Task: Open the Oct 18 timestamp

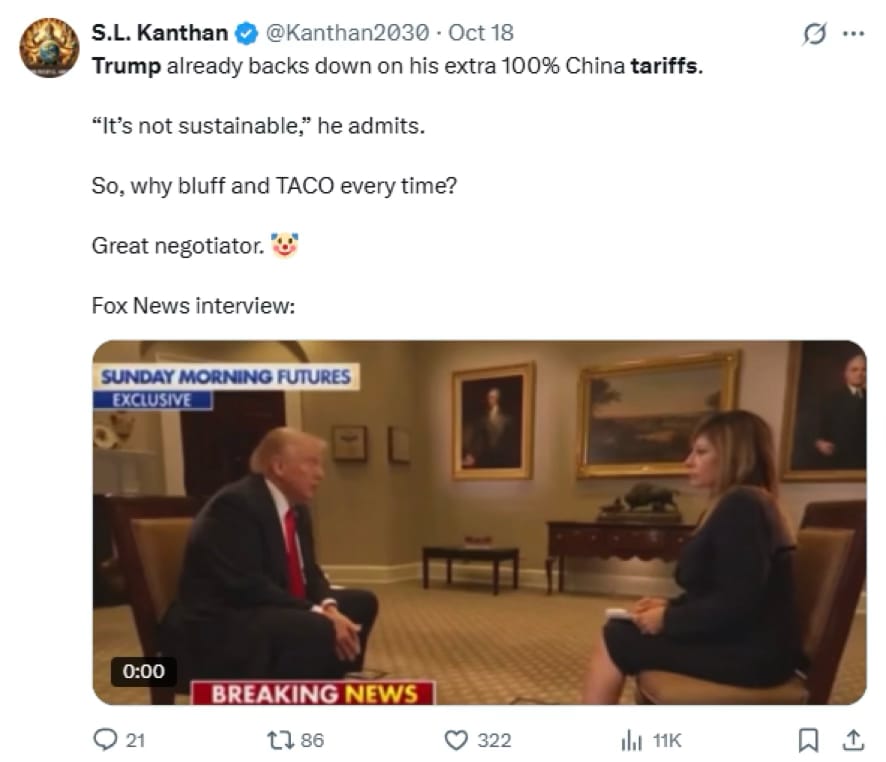Action: click(x=481, y=33)
